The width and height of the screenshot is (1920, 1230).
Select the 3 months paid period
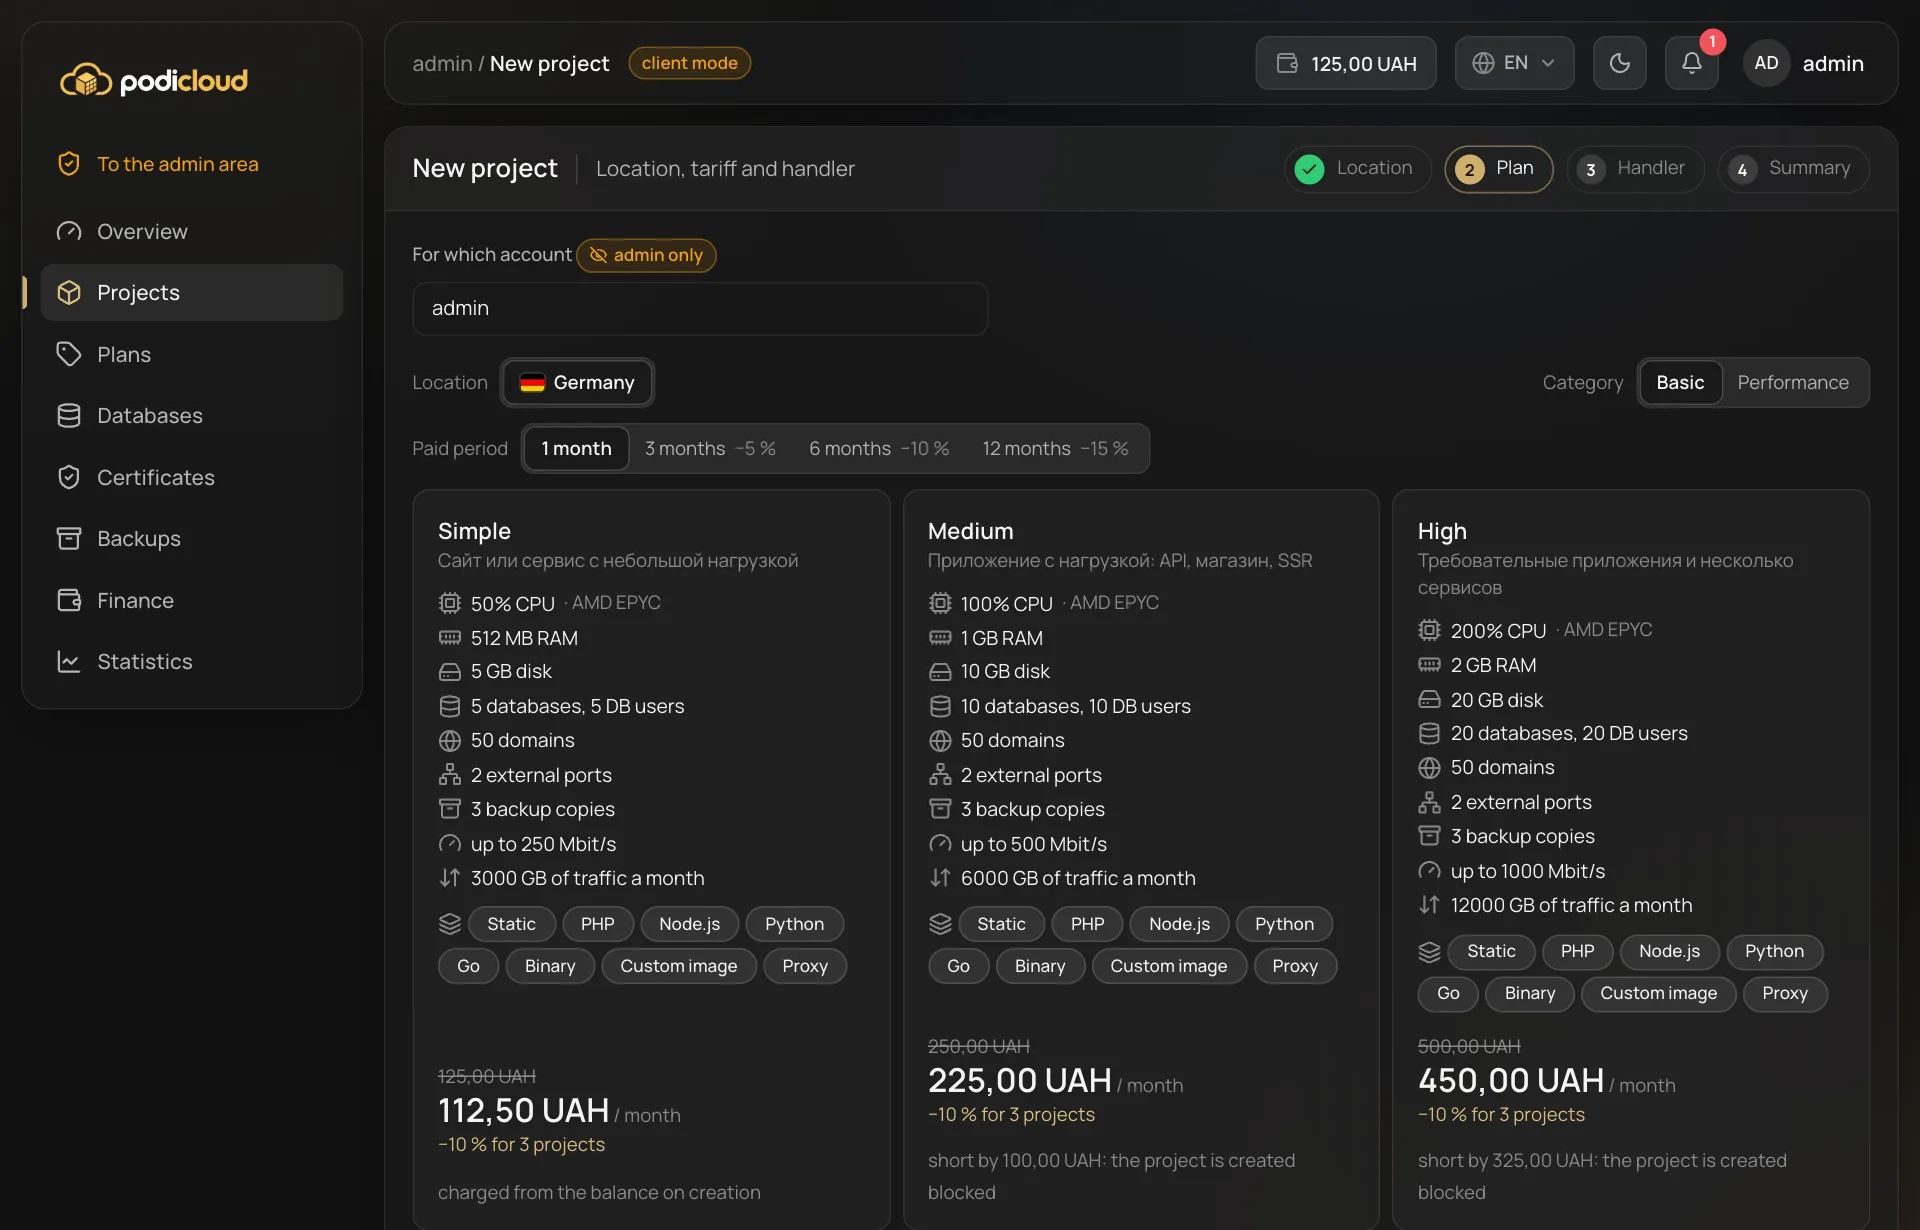pyautogui.click(x=710, y=448)
